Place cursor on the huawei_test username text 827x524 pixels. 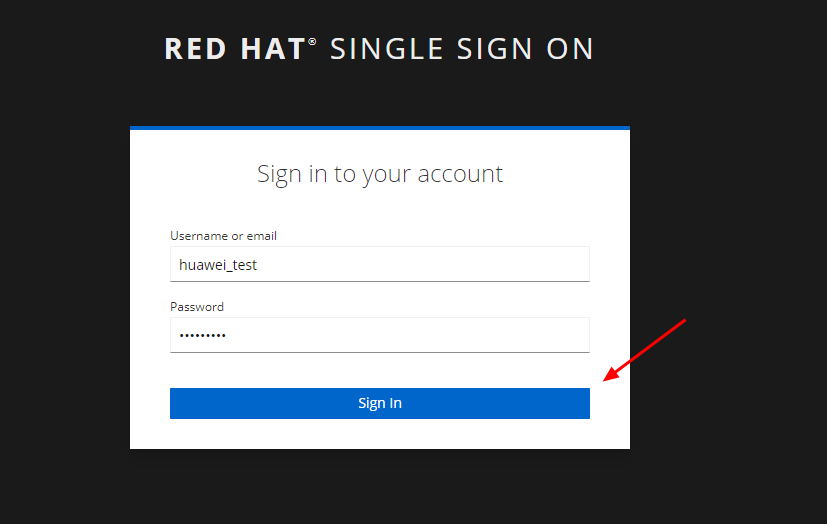(x=219, y=265)
